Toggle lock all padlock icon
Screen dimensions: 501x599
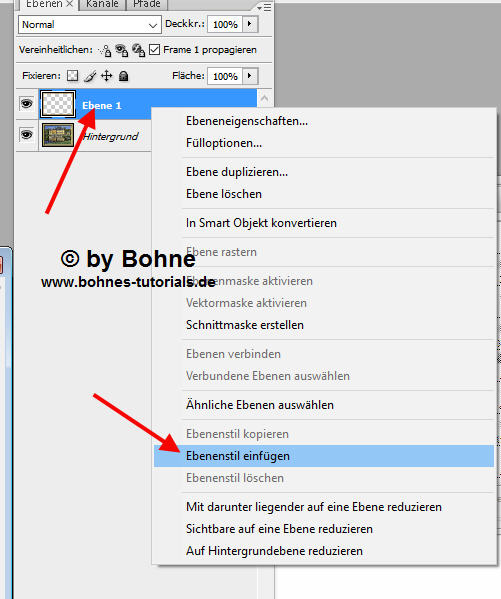tap(123, 76)
